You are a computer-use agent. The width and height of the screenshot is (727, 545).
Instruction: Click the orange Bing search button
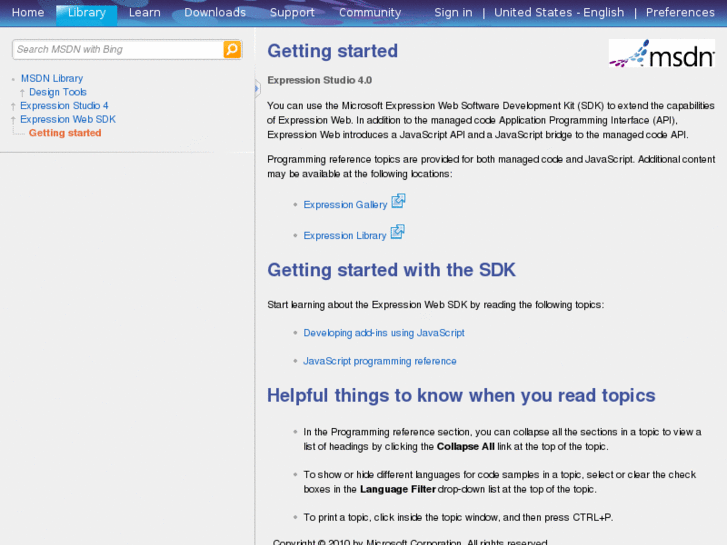232,49
